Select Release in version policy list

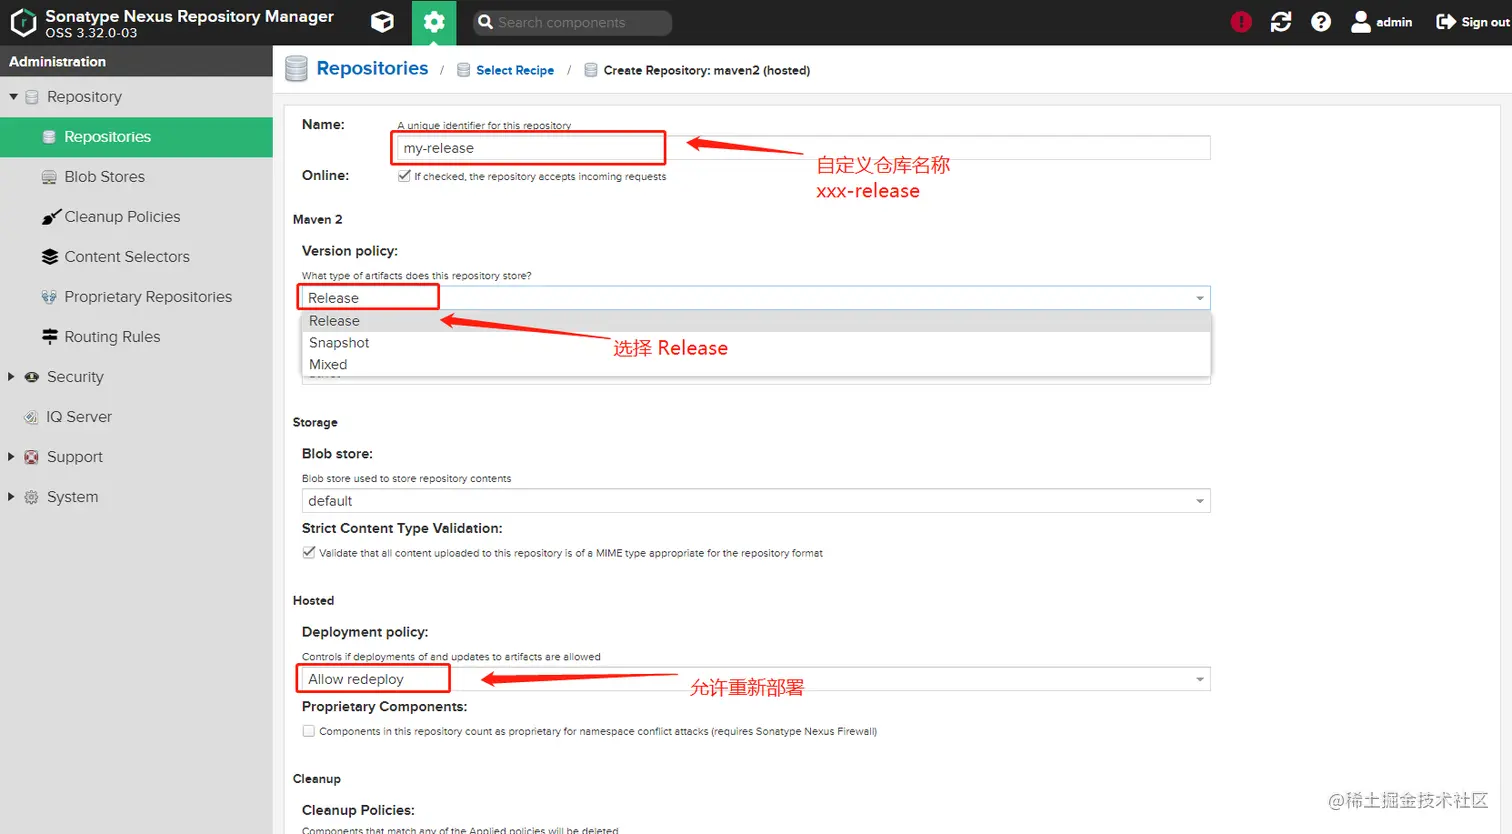[x=756, y=321]
